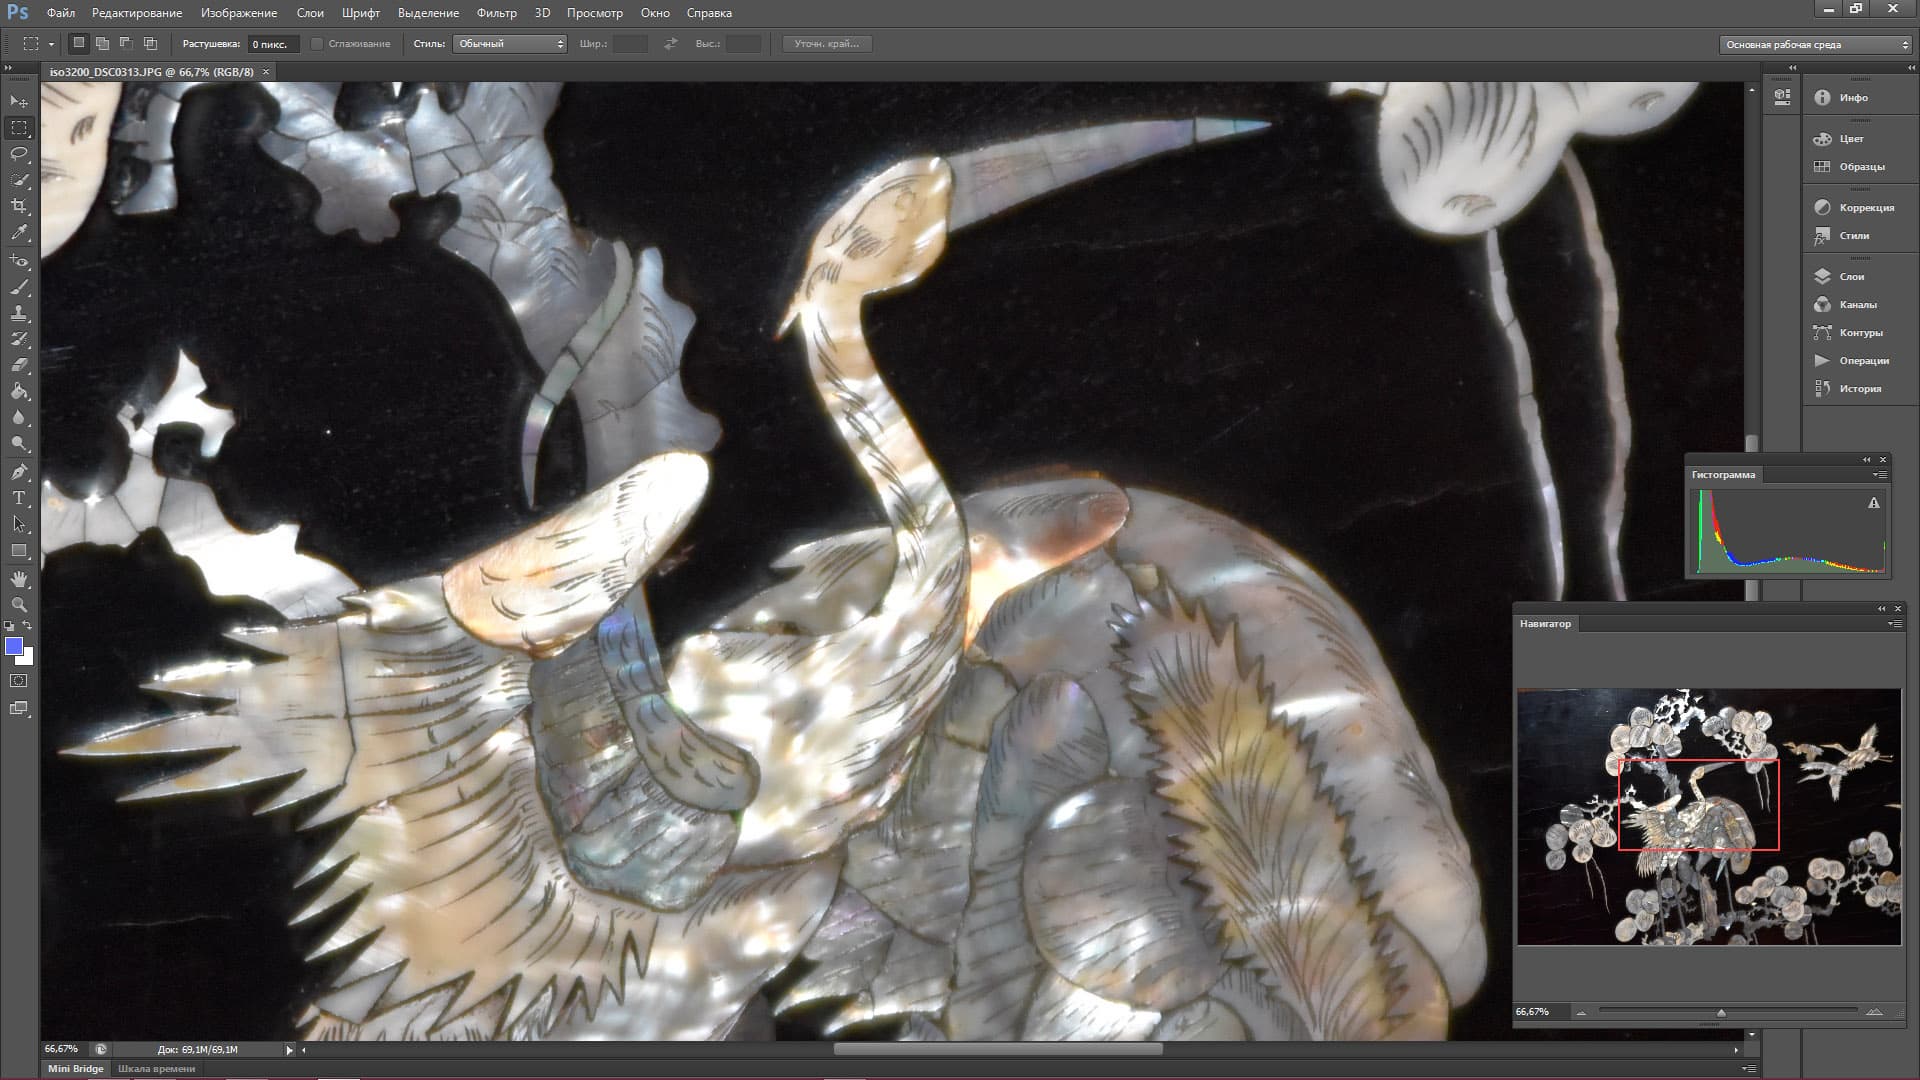Pick the Eyedropper tool
Viewport: 1920px width, 1080px height.
19,232
